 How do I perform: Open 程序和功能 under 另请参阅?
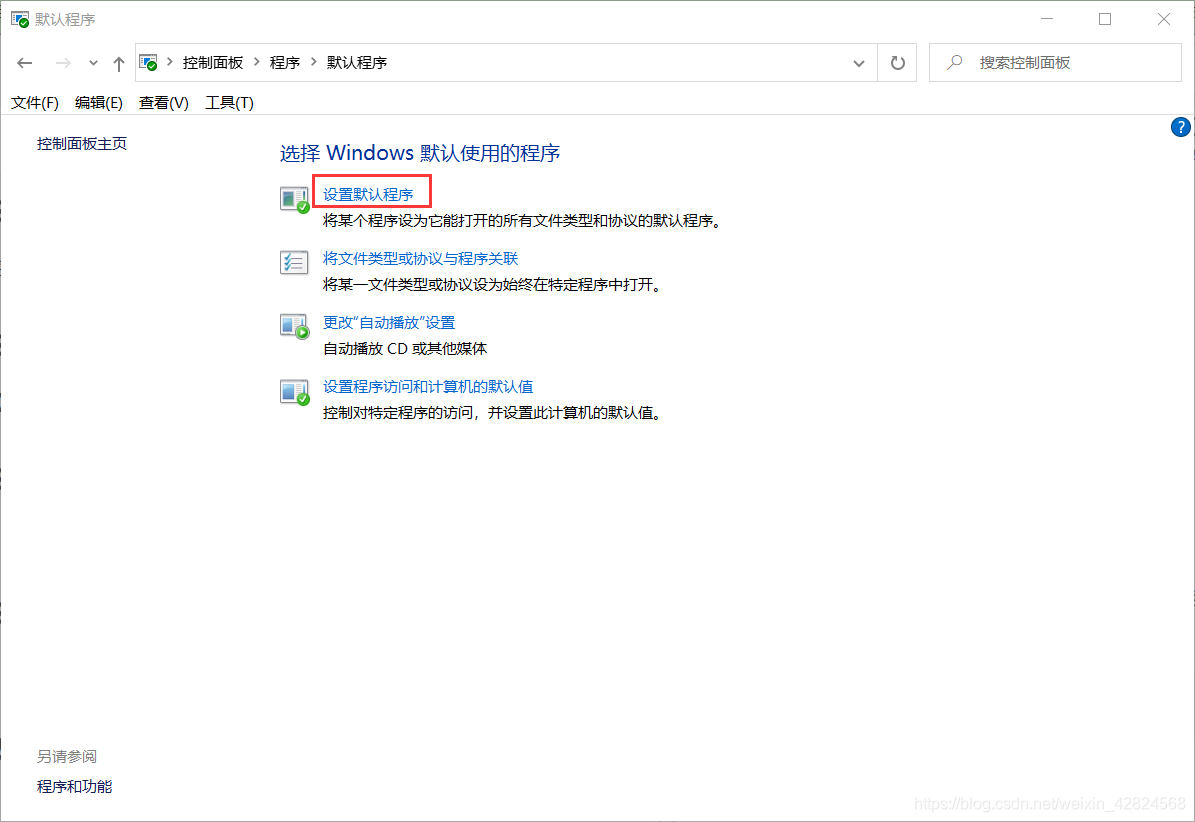(x=75, y=786)
